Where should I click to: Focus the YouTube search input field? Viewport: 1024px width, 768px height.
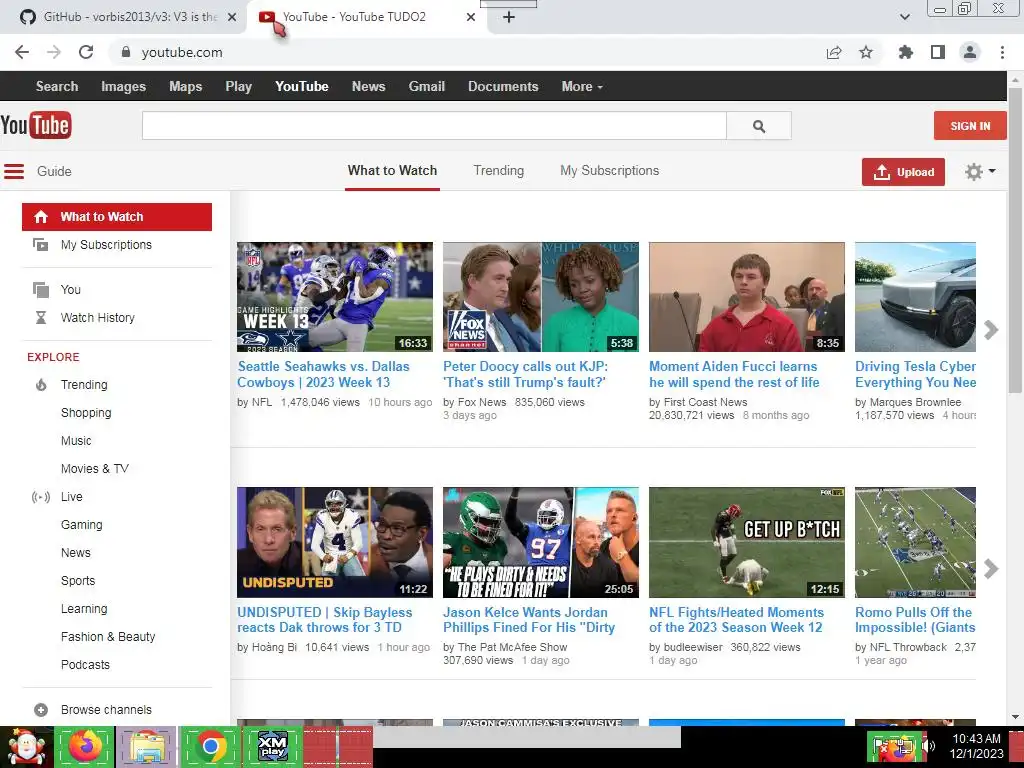(434, 125)
